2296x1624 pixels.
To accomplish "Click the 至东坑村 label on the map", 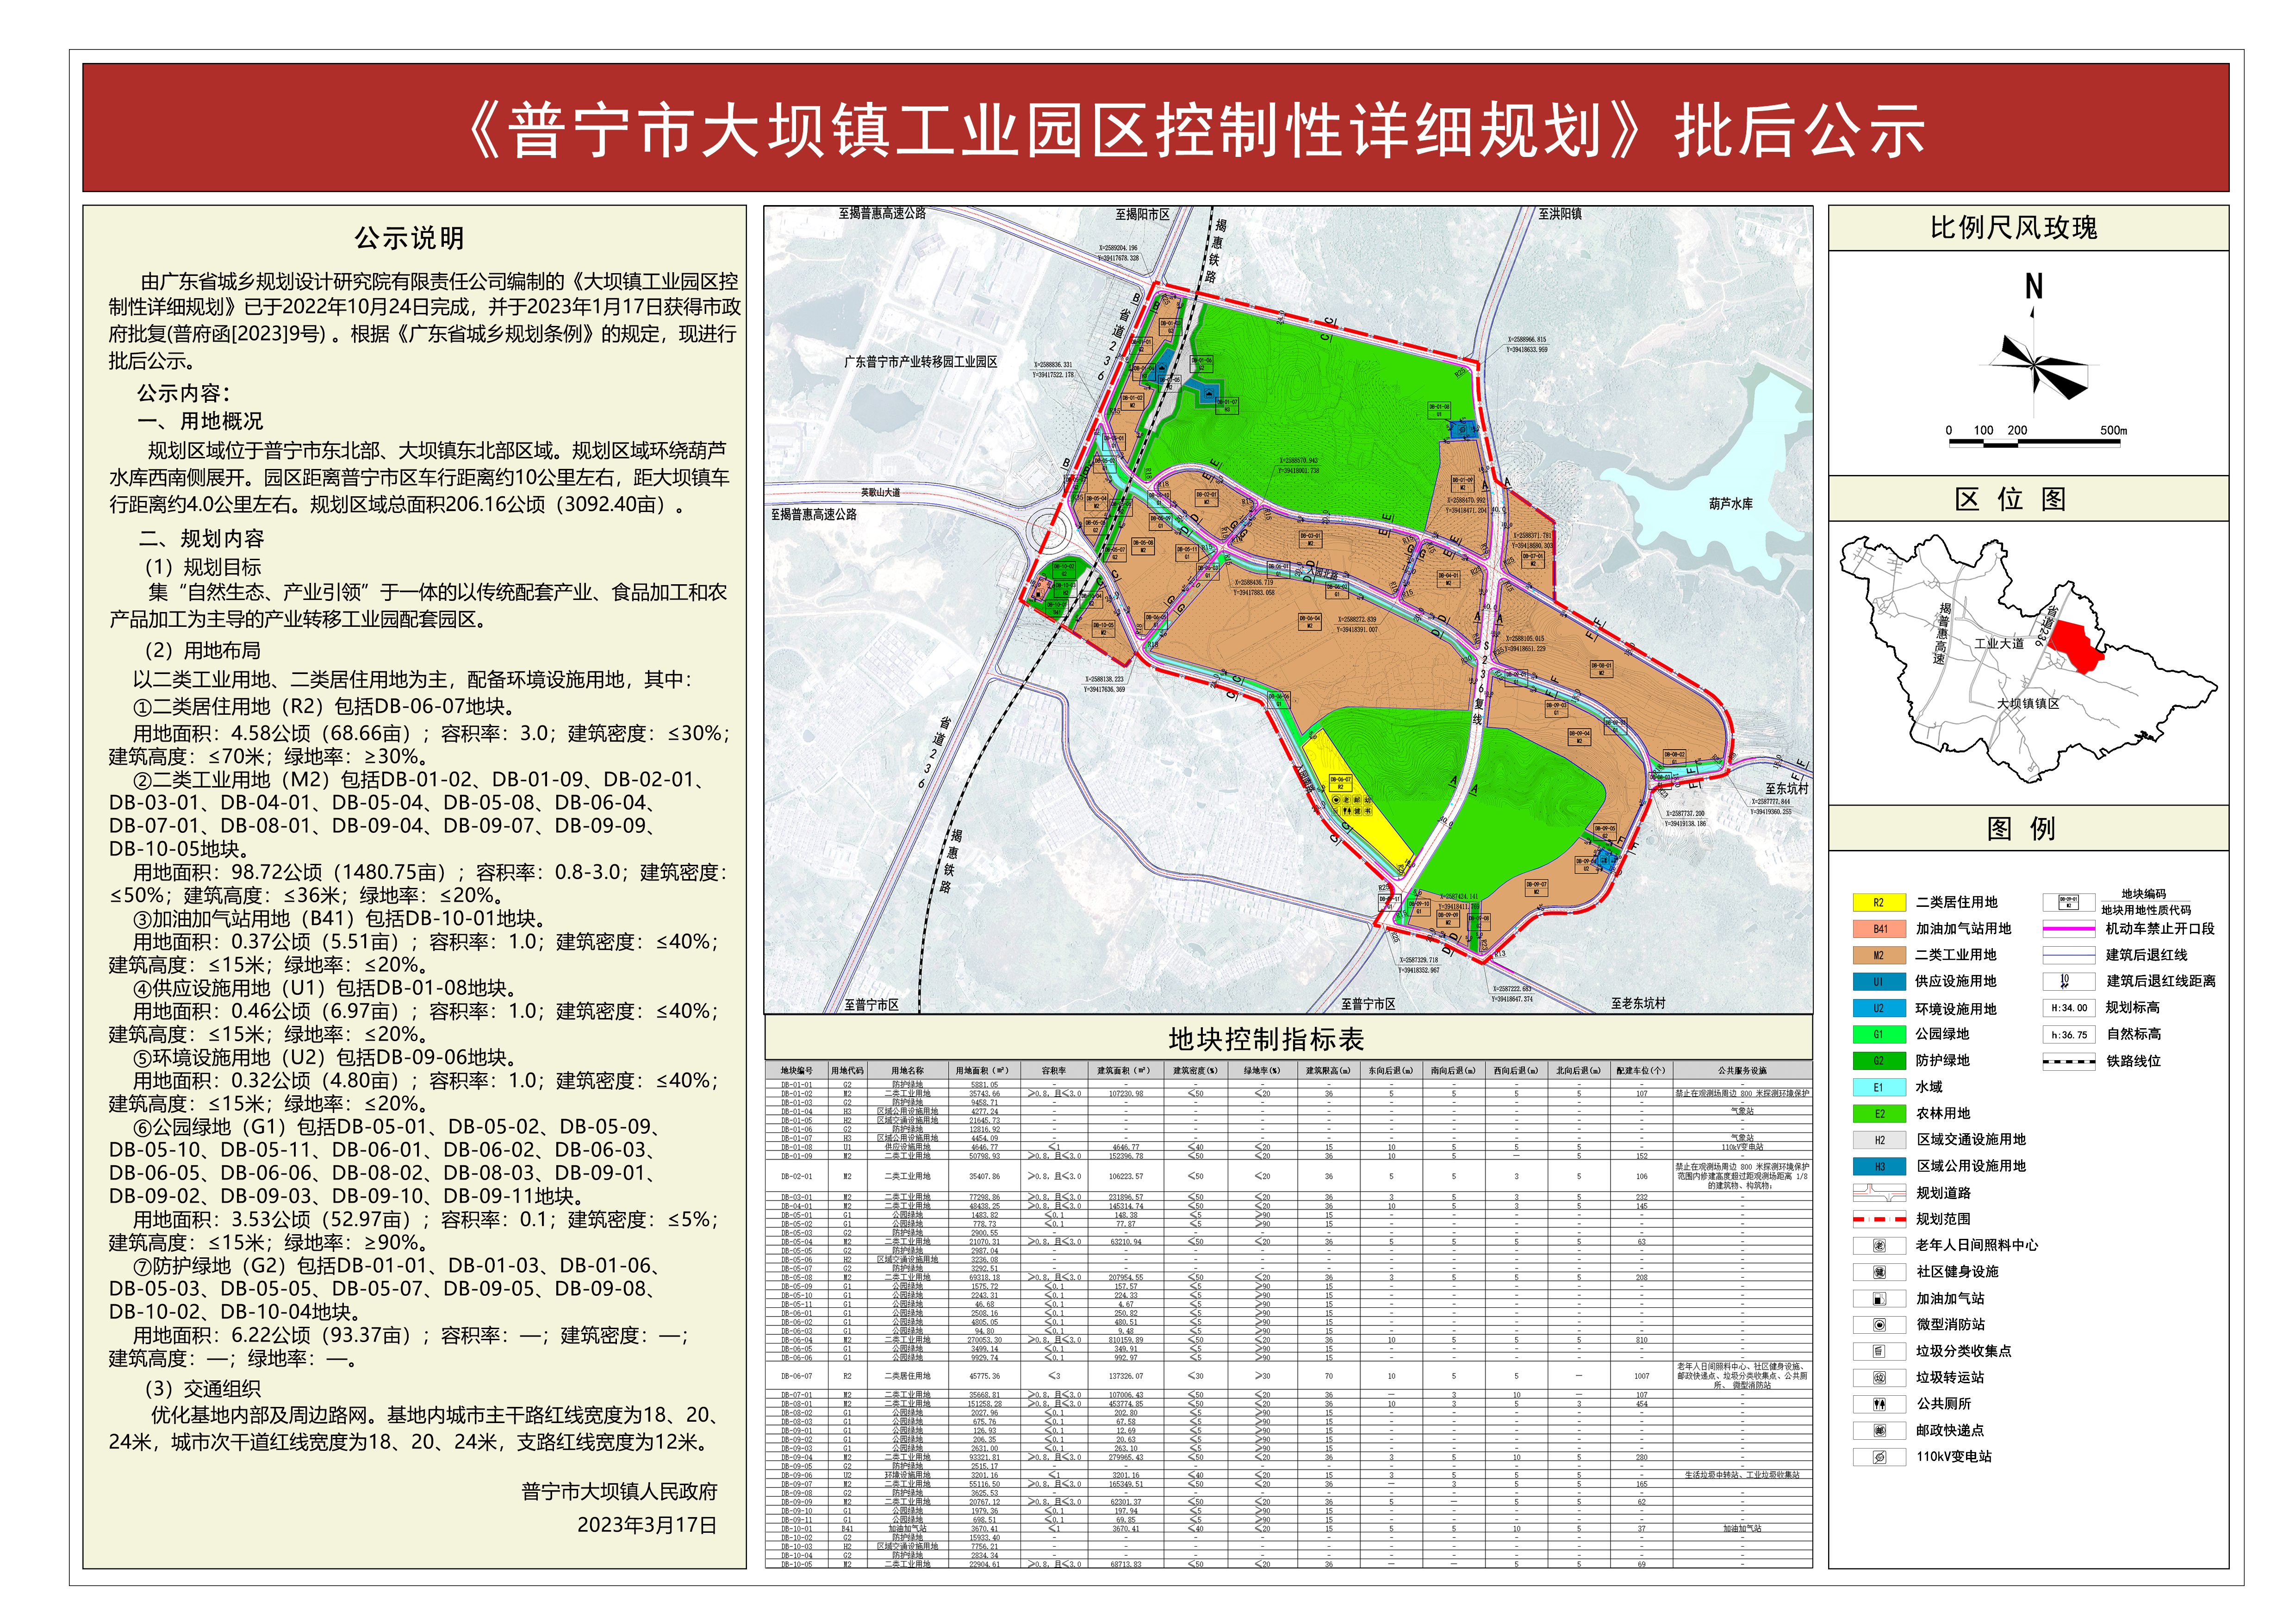I will click(x=1786, y=788).
